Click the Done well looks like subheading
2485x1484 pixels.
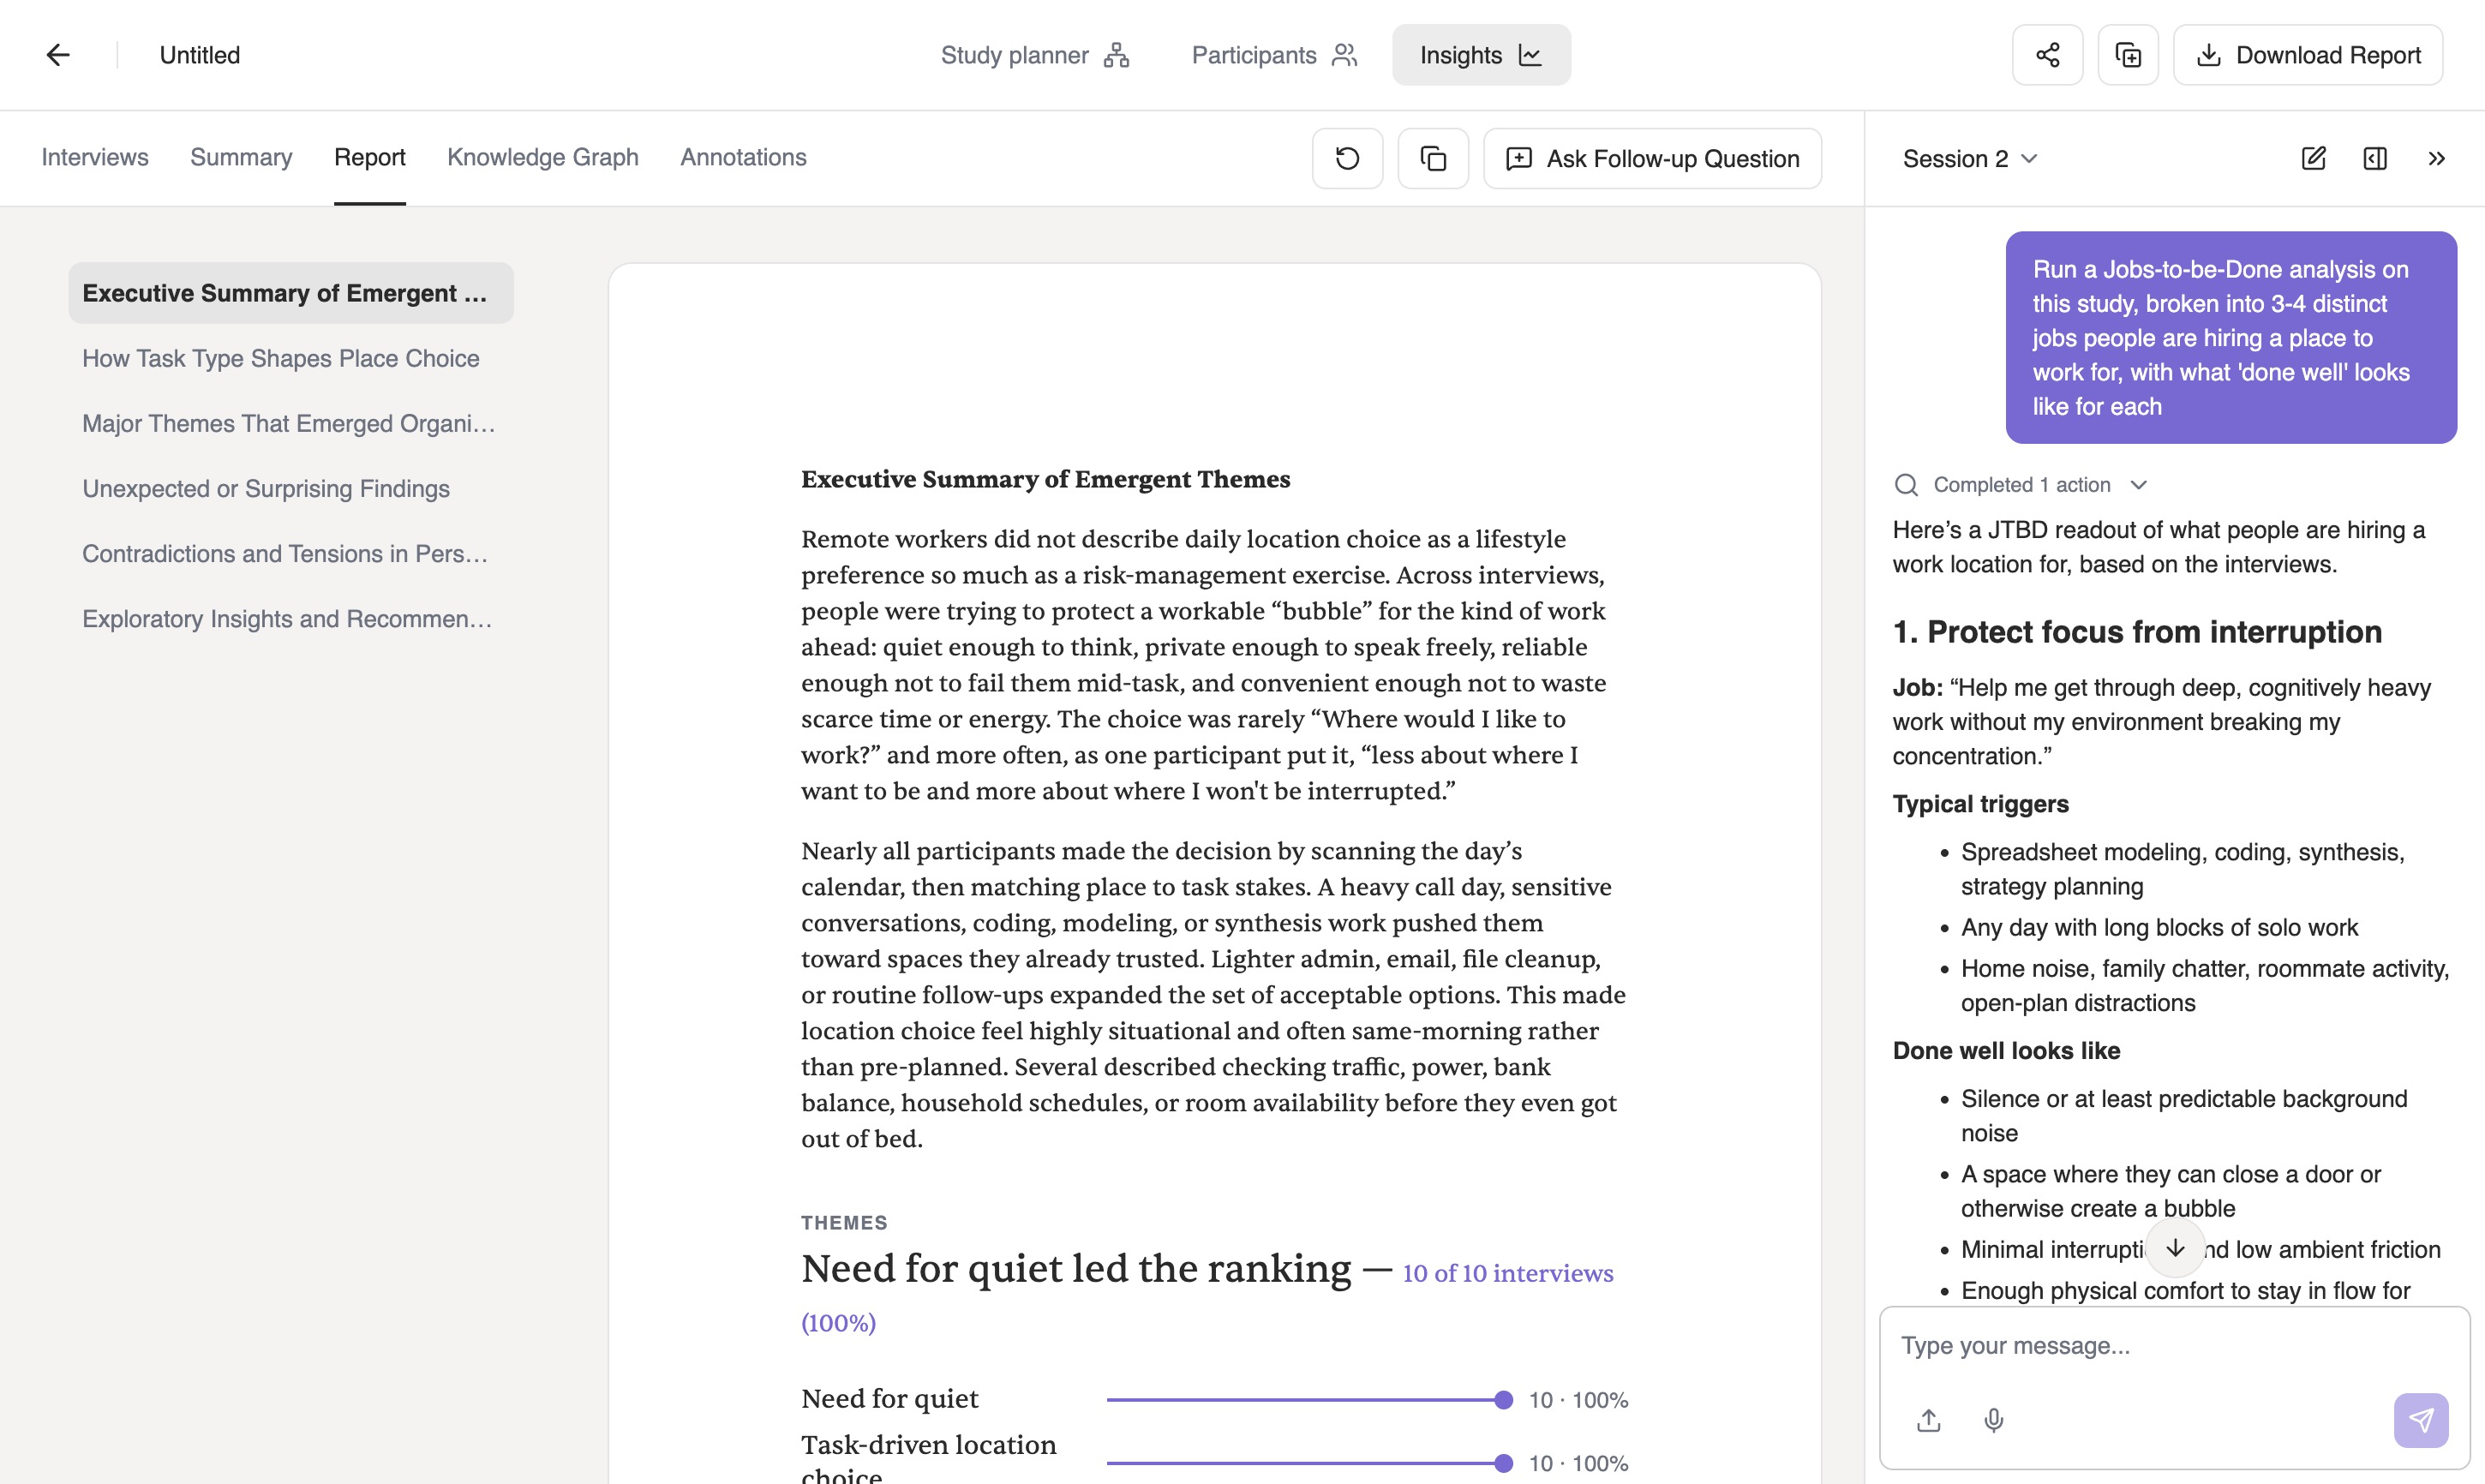[x=2006, y=1050]
